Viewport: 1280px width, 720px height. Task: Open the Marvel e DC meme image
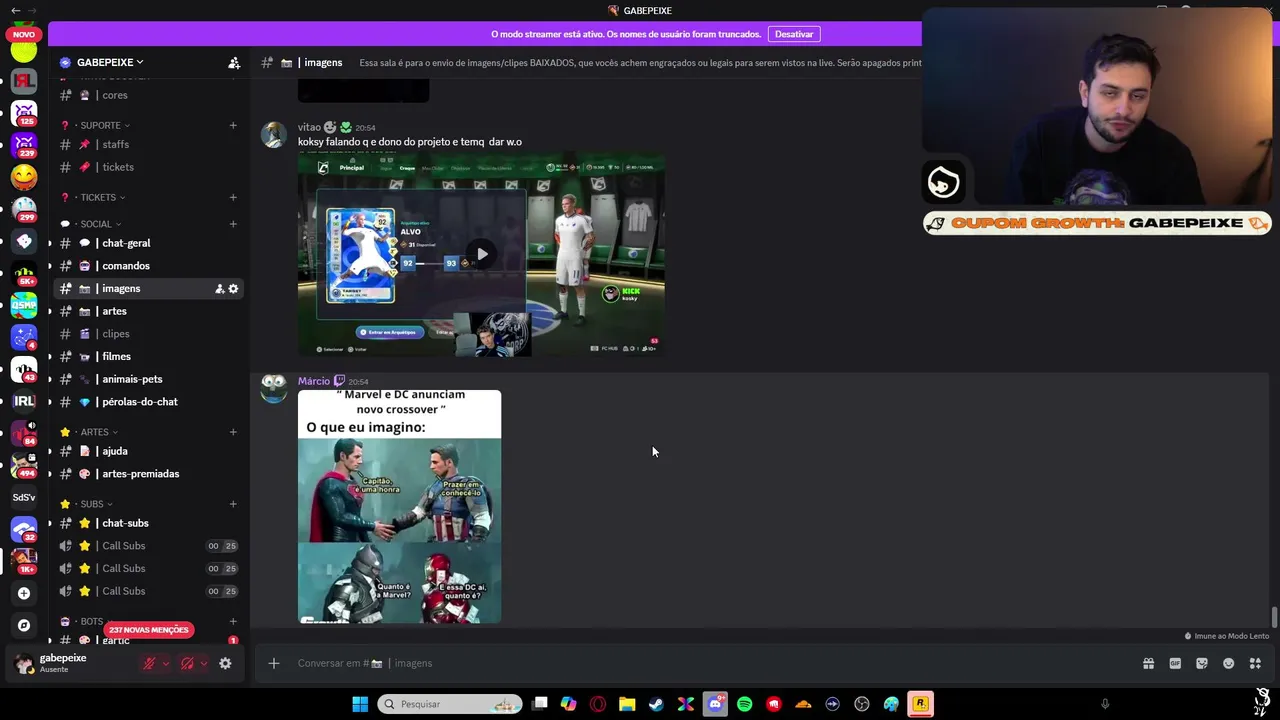point(400,506)
